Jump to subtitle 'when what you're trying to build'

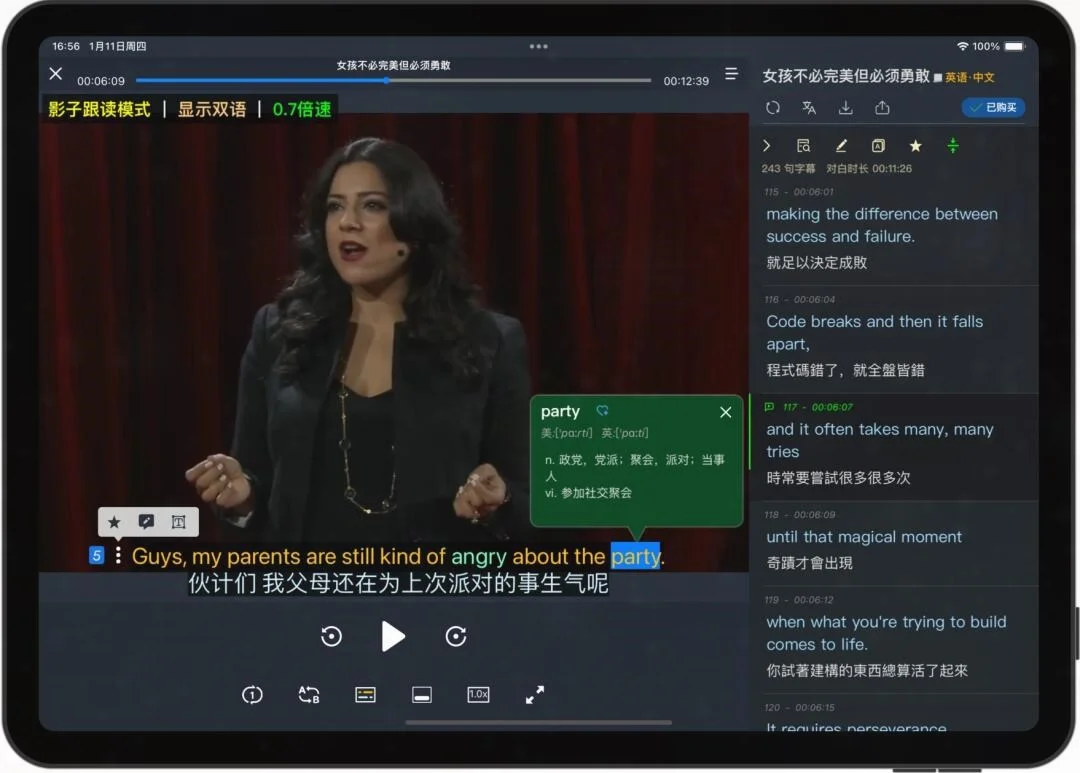point(894,639)
